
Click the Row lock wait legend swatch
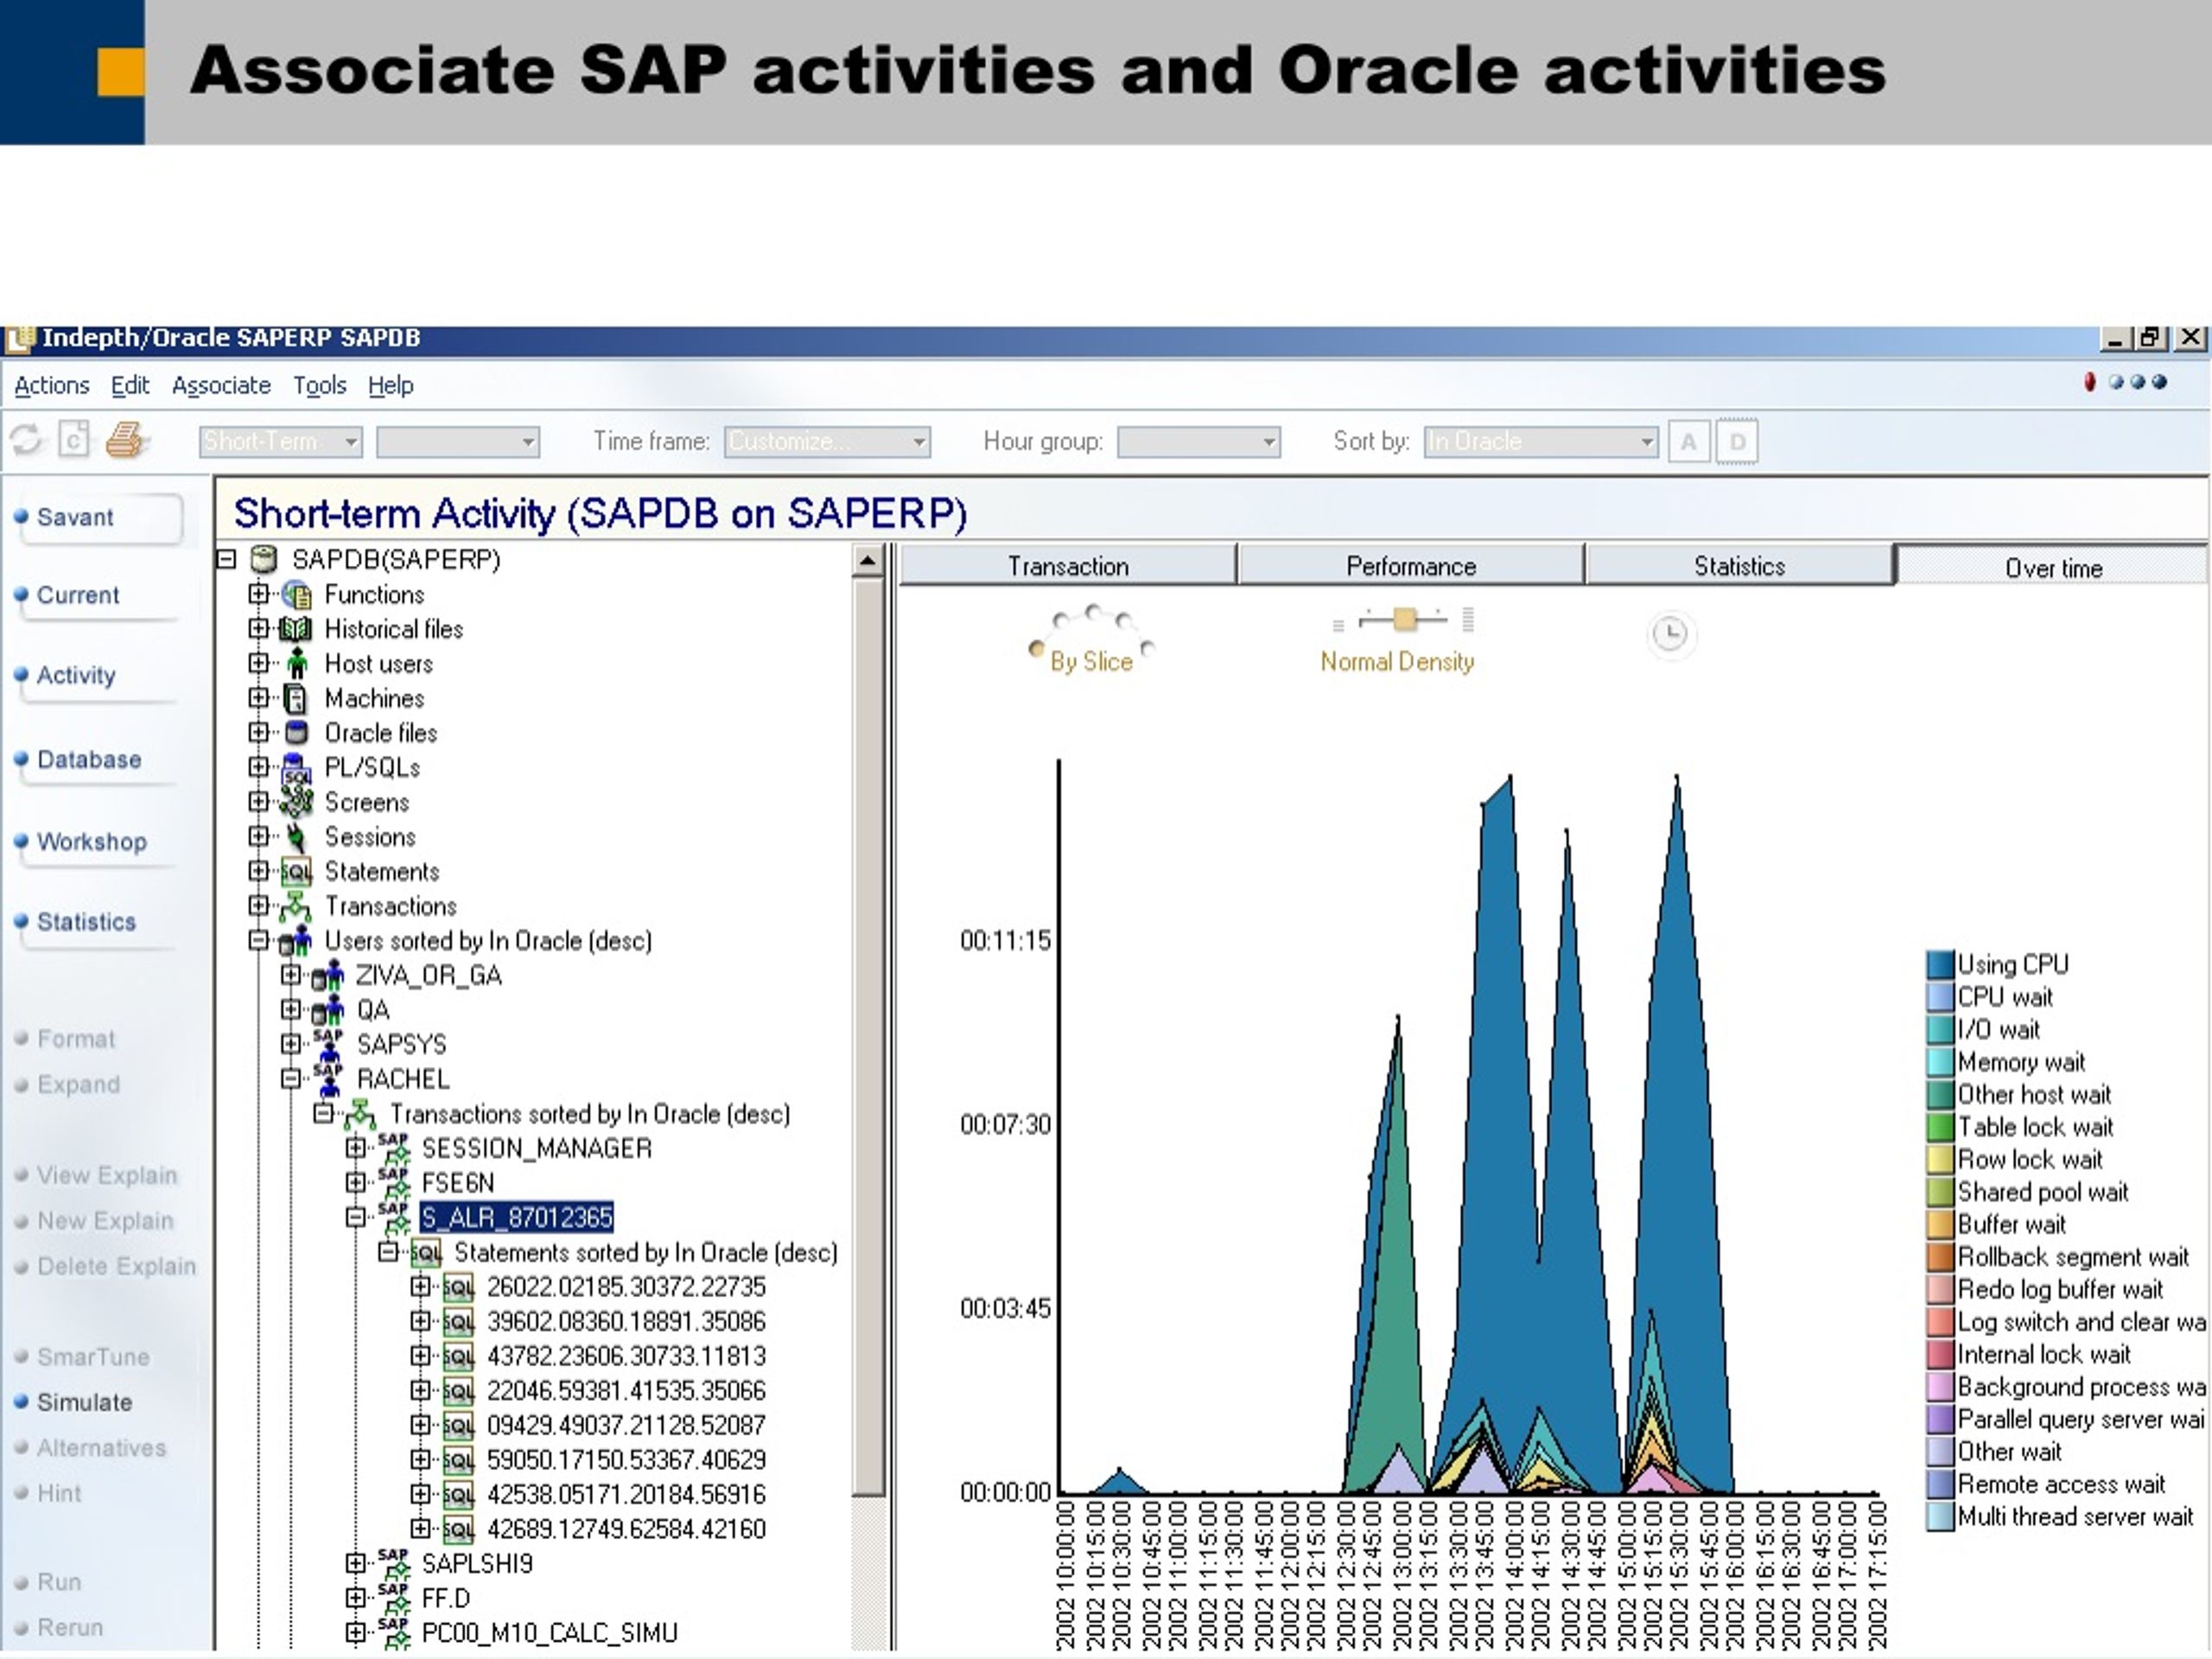click(1939, 1159)
